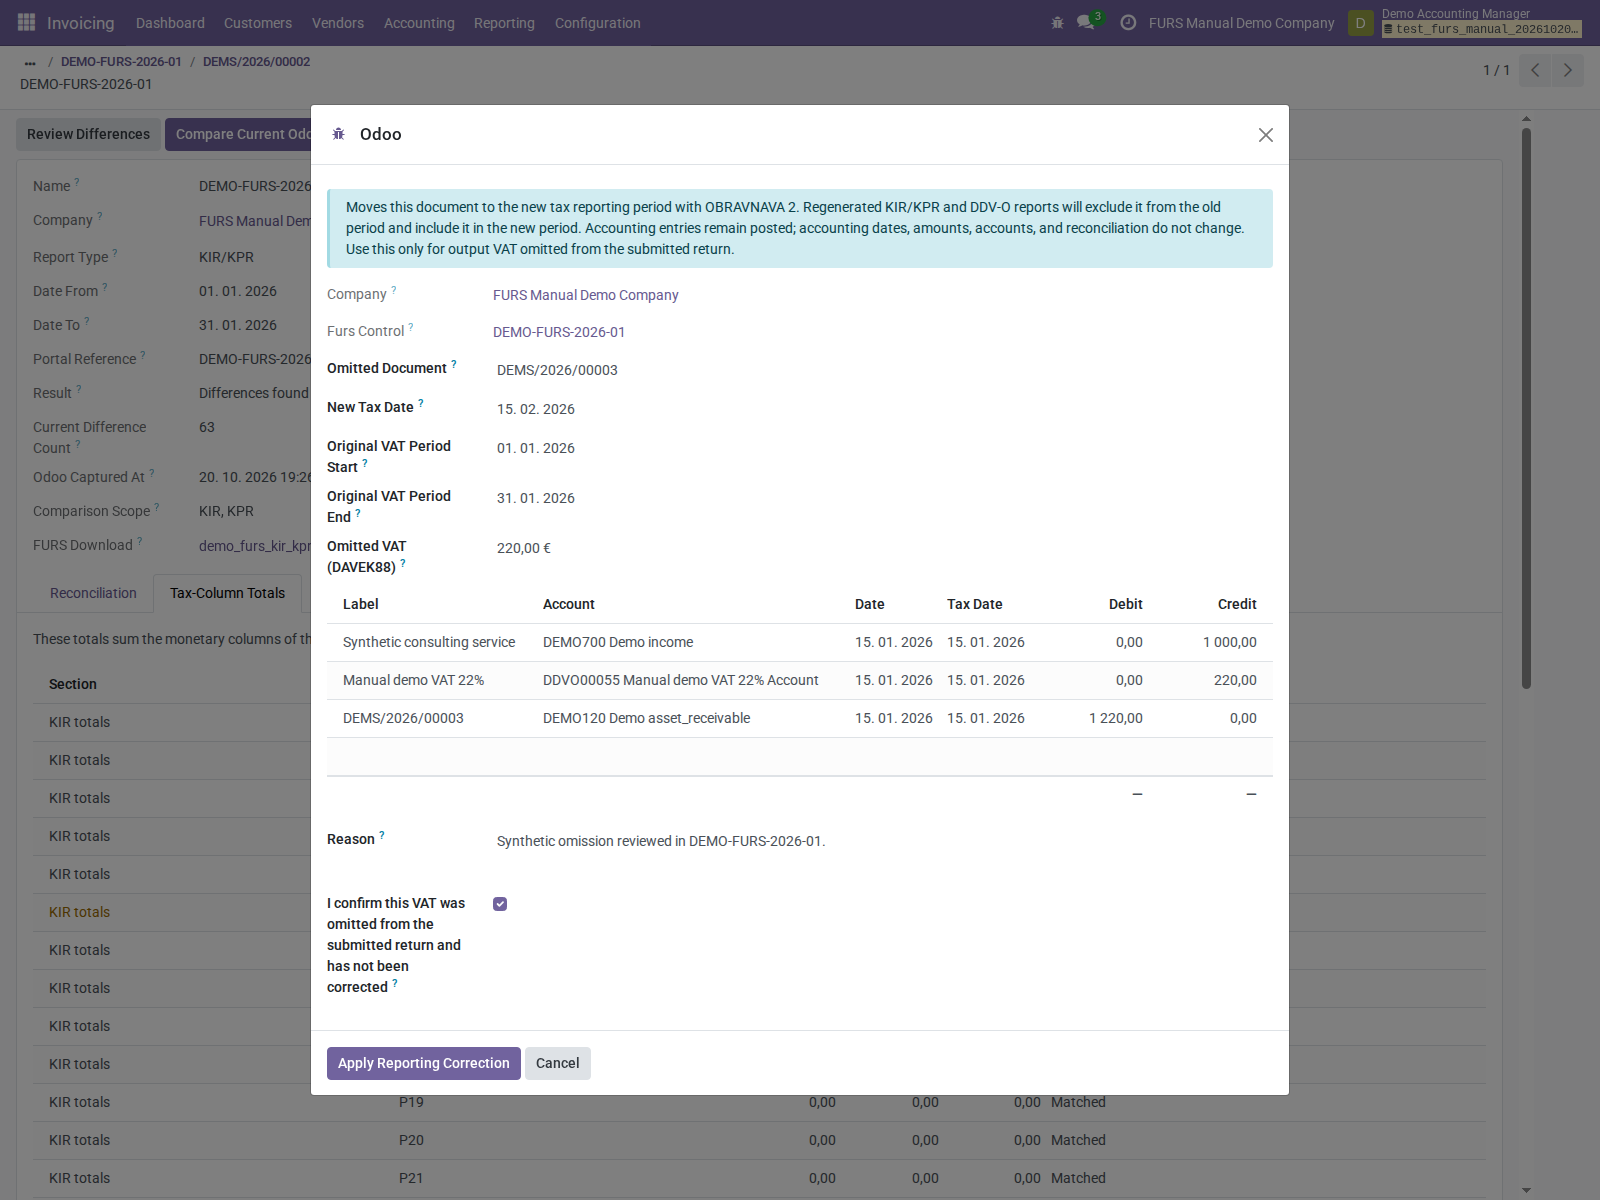This screenshot has width=1600, height=1200.
Task: Click the Review Differences button
Action: pyautogui.click(x=88, y=134)
